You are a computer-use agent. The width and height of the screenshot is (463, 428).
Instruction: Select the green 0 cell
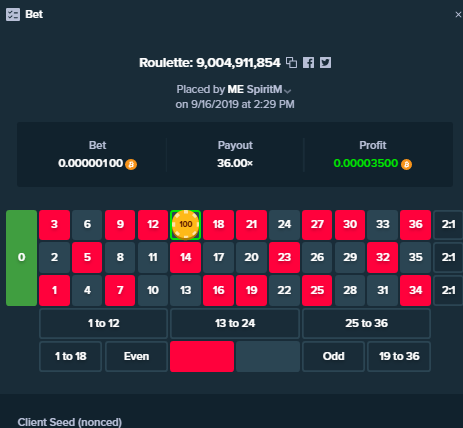21,258
